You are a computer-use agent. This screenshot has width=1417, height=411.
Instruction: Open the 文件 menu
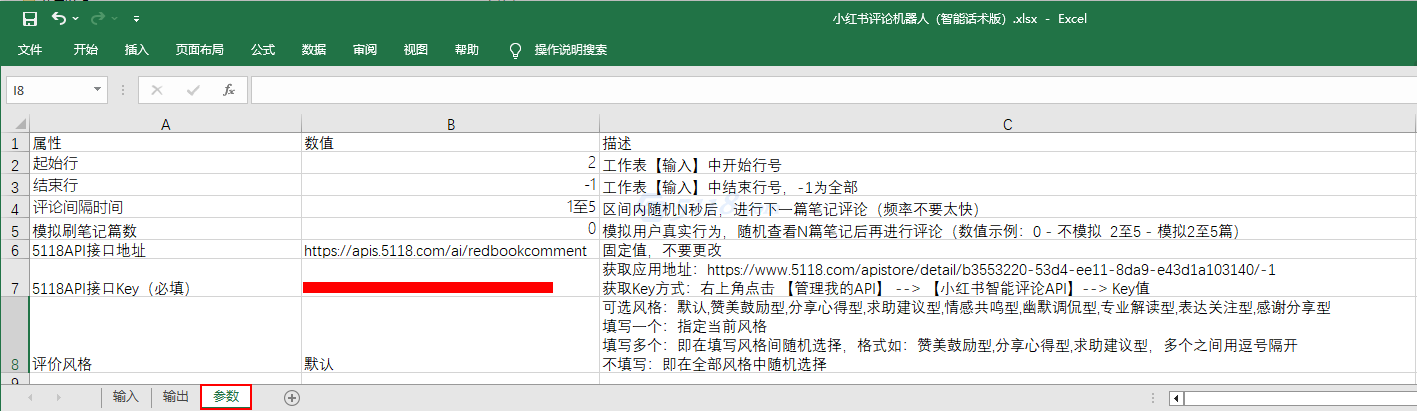30,50
